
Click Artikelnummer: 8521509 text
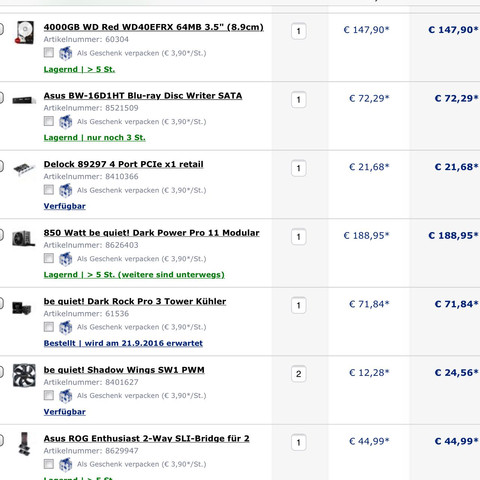[91, 108]
